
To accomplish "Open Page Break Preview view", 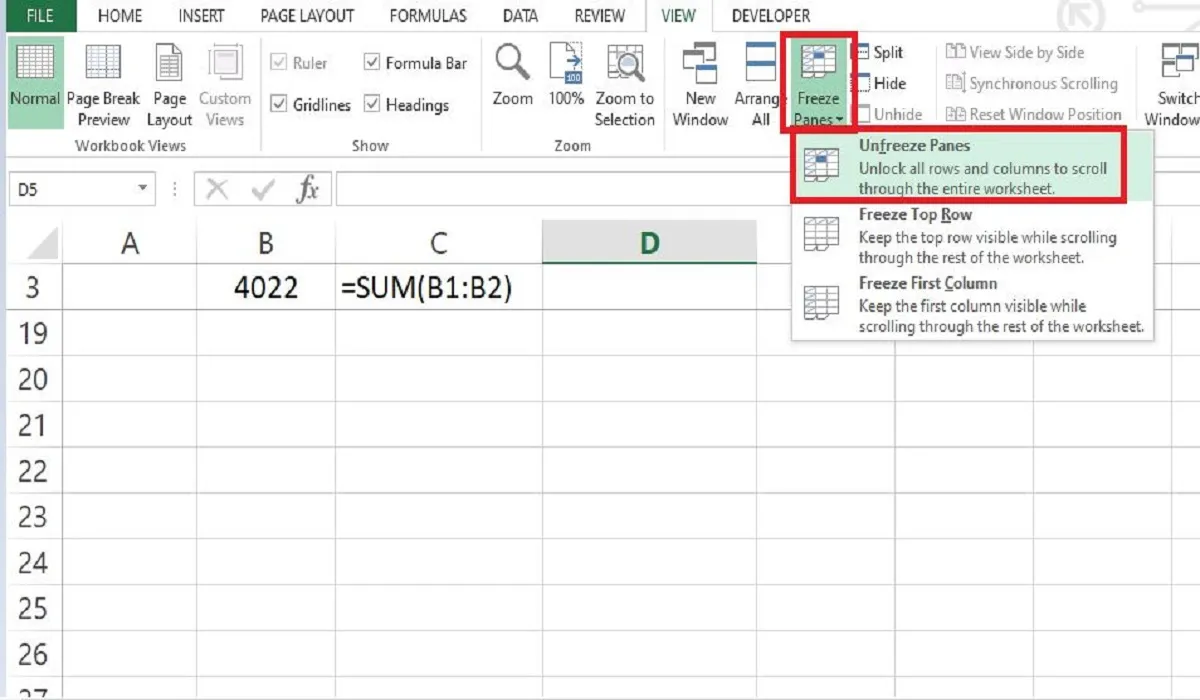I will (103, 86).
